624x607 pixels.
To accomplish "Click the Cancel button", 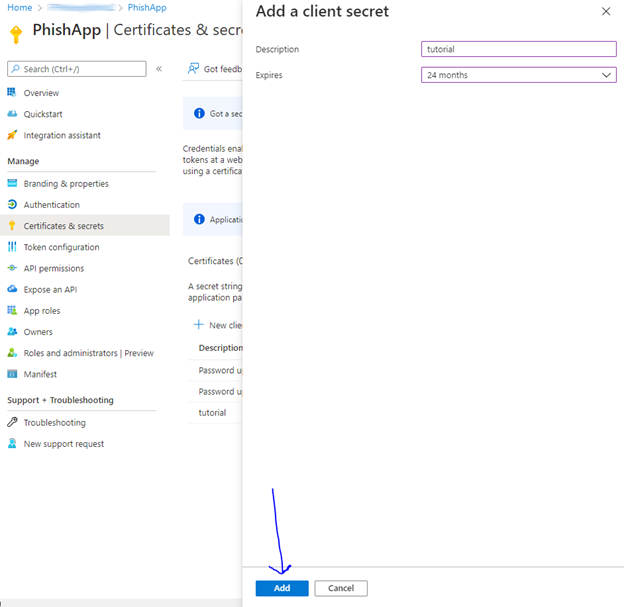I will tap(341, 588).
